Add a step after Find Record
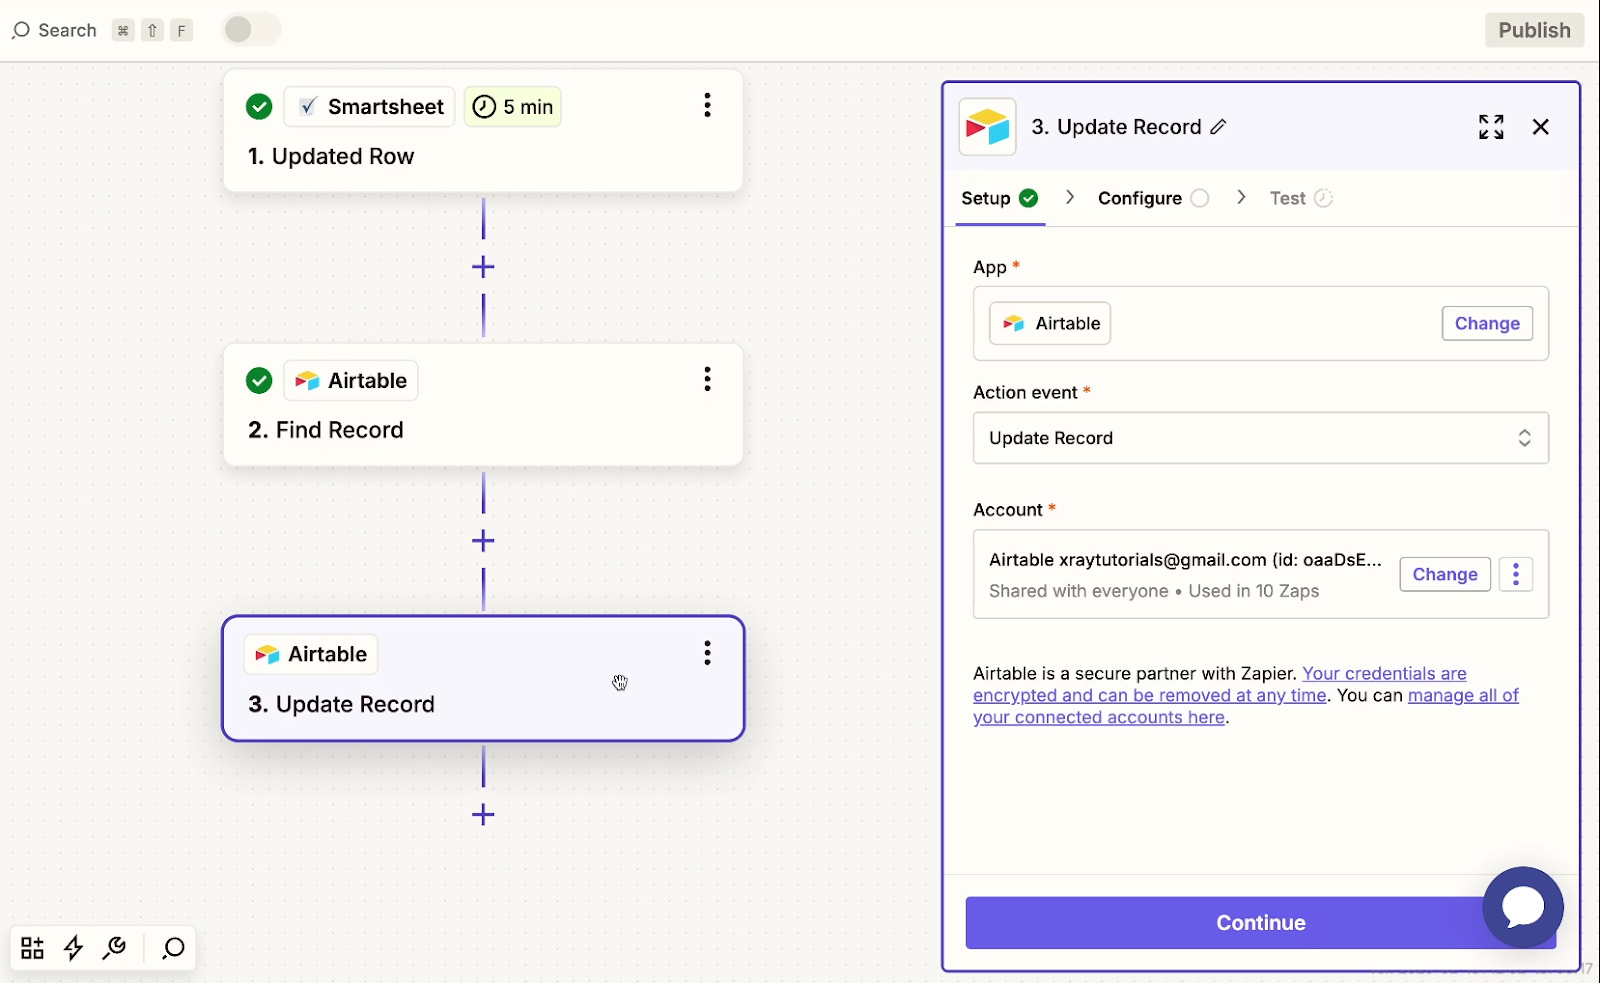This screenshot has width=1600, height=983. tap(483, 541)
